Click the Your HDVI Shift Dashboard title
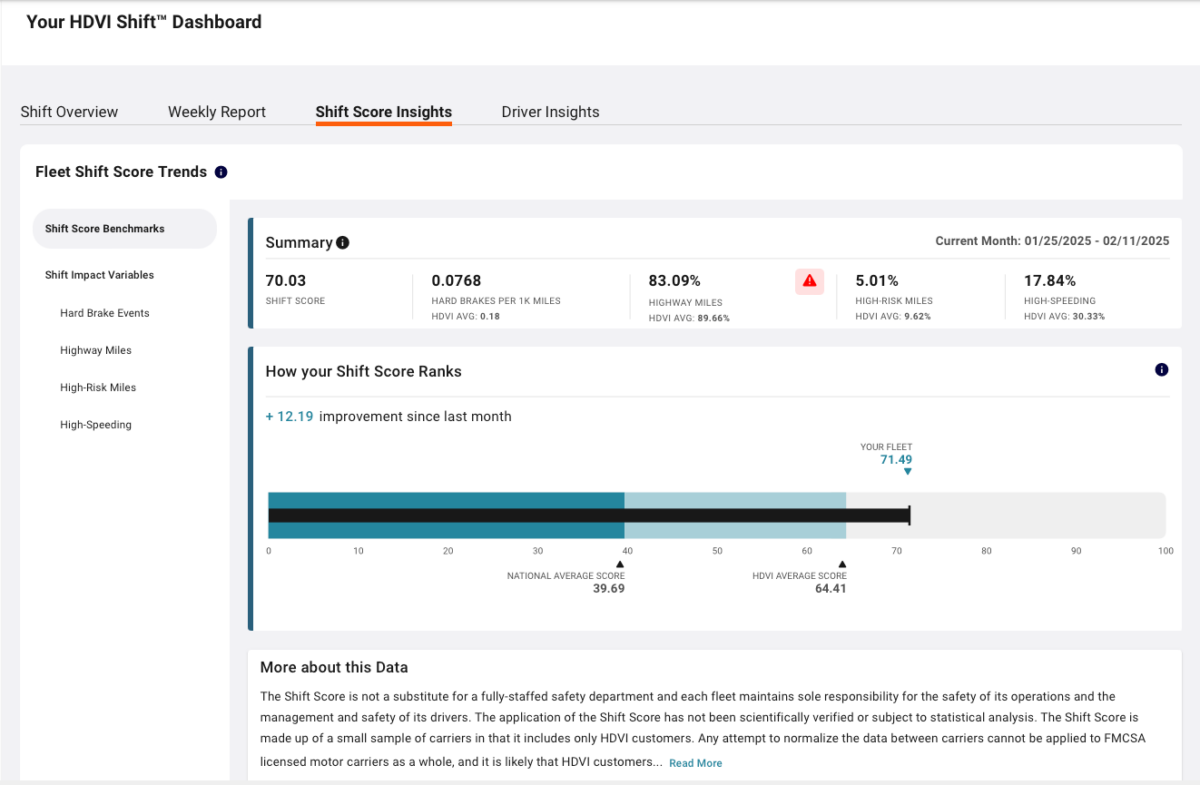The width and height of the screenshot is (1200, 785). click(144, 22)
